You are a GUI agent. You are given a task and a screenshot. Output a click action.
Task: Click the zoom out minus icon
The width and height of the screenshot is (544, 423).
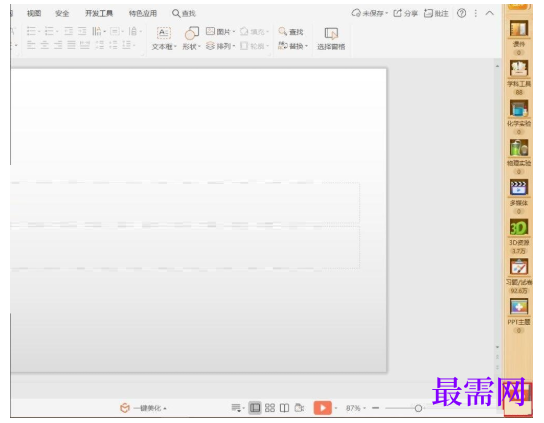coord(375,408)
